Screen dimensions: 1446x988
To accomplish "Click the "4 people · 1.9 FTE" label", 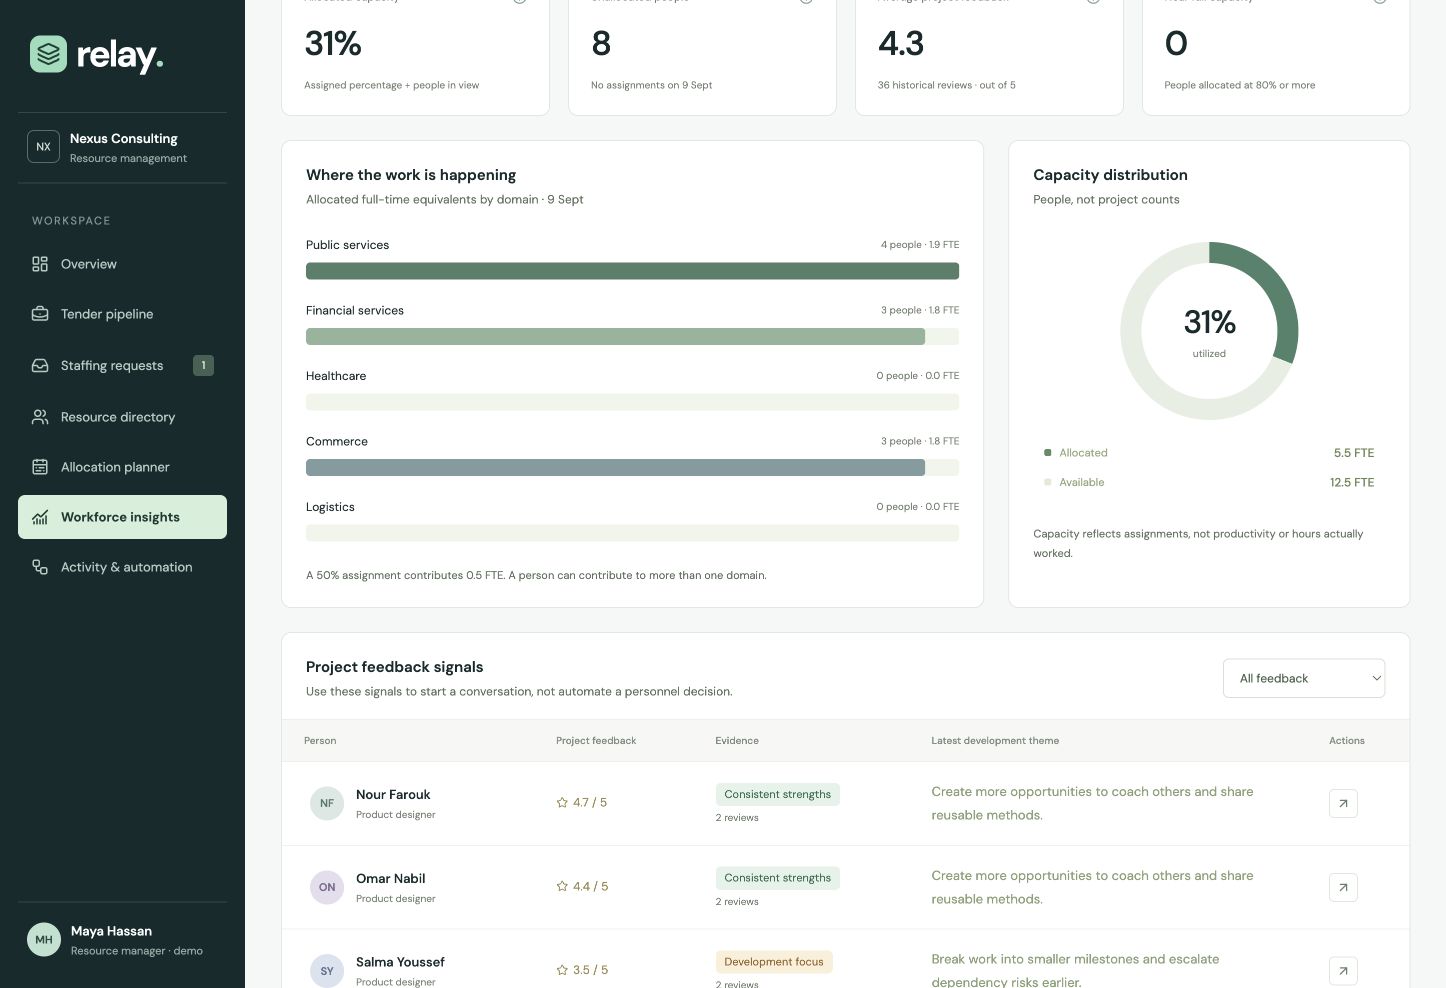I will [x=920, y=245].
